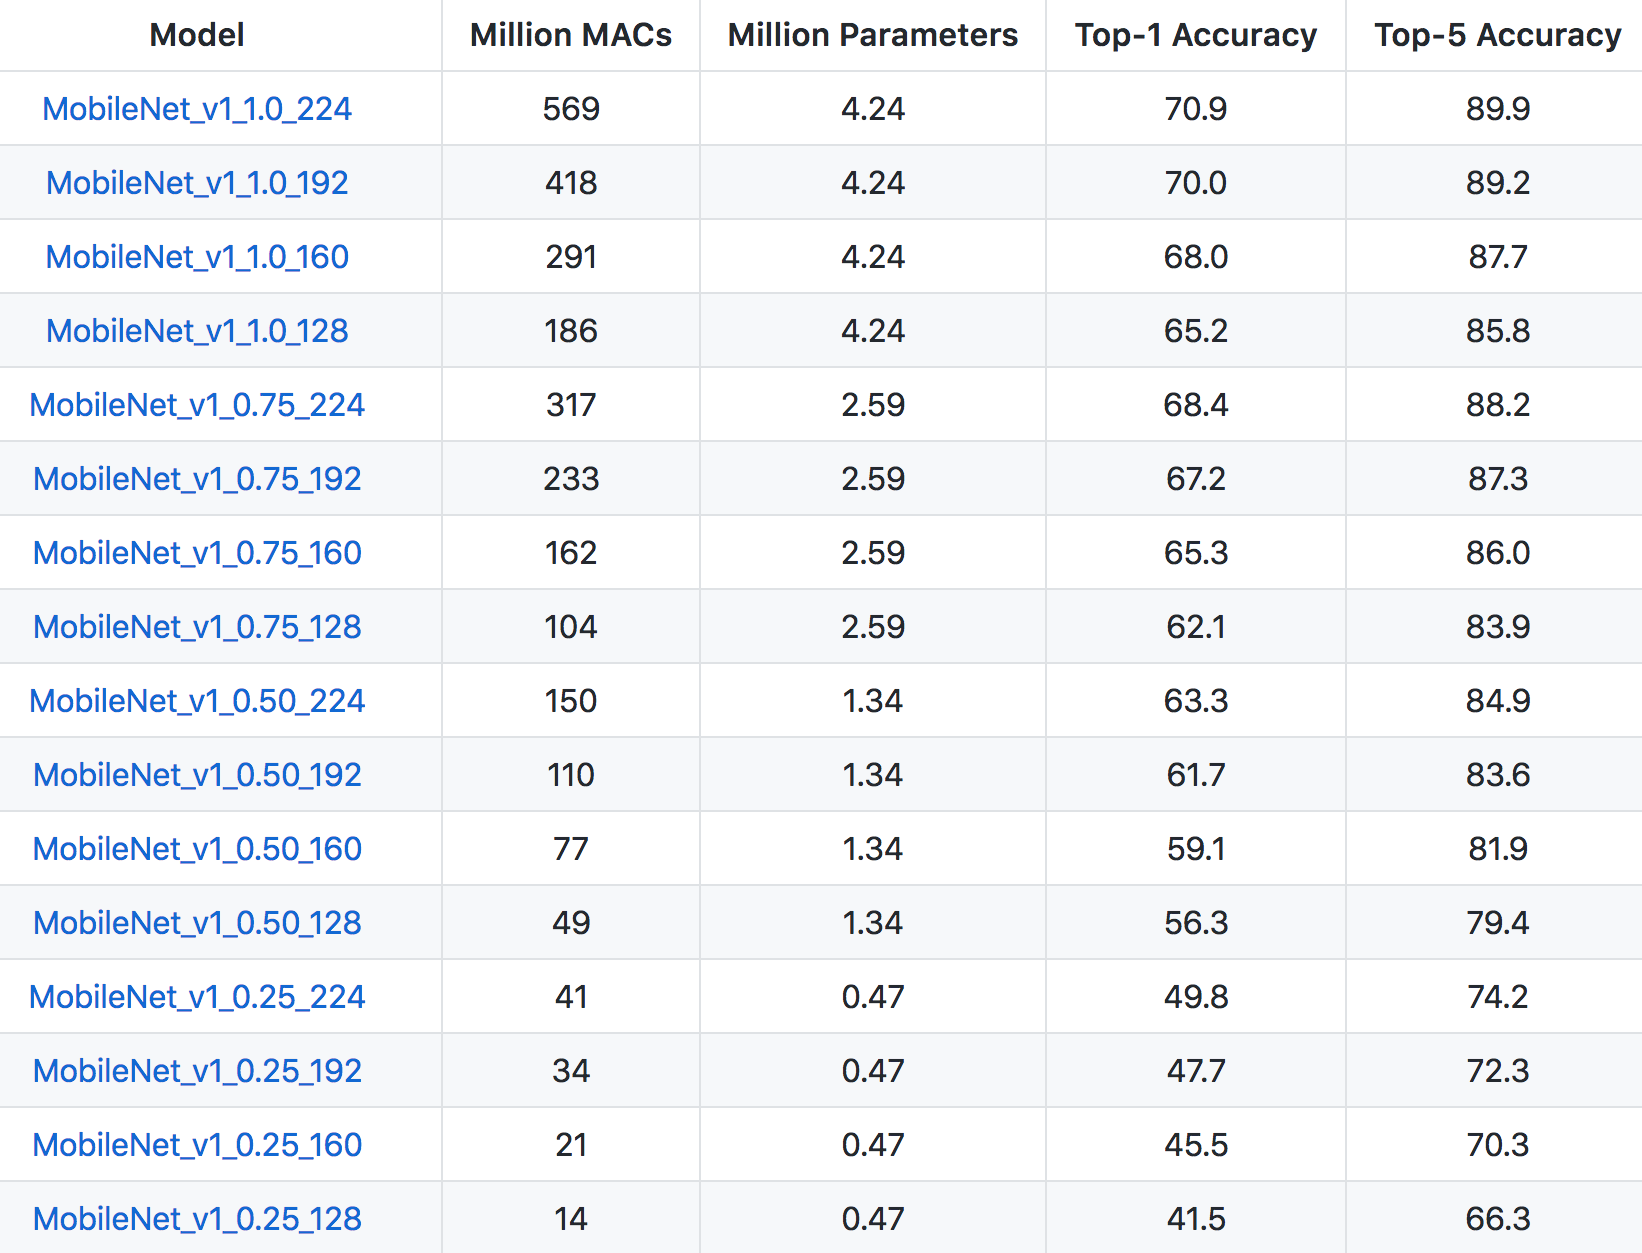This screenshot has width=1642, height=1253.
Task: Click the 47.7 Top-1 Accuracy cell
Action: 1196,1071
